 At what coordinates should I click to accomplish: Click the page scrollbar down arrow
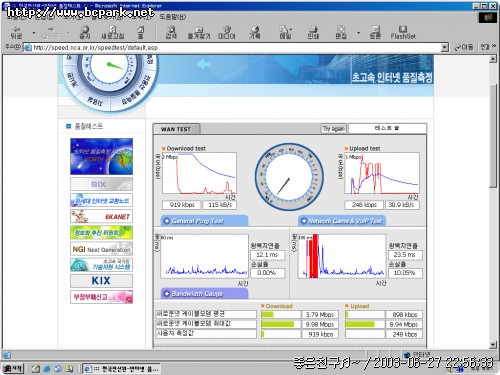[x=493, y=345]
